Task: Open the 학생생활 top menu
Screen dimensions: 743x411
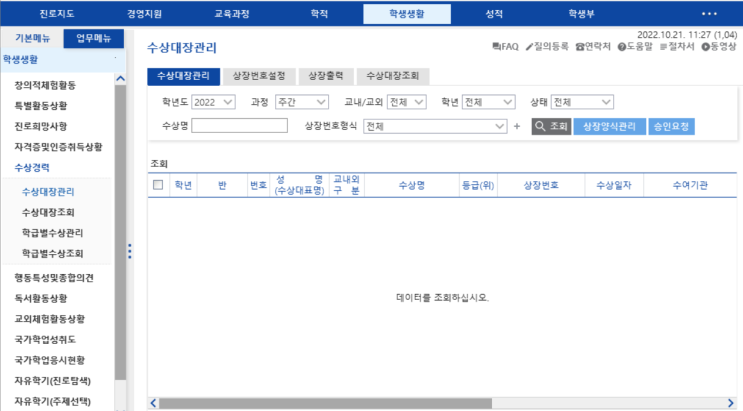Action: coord(407,14)
